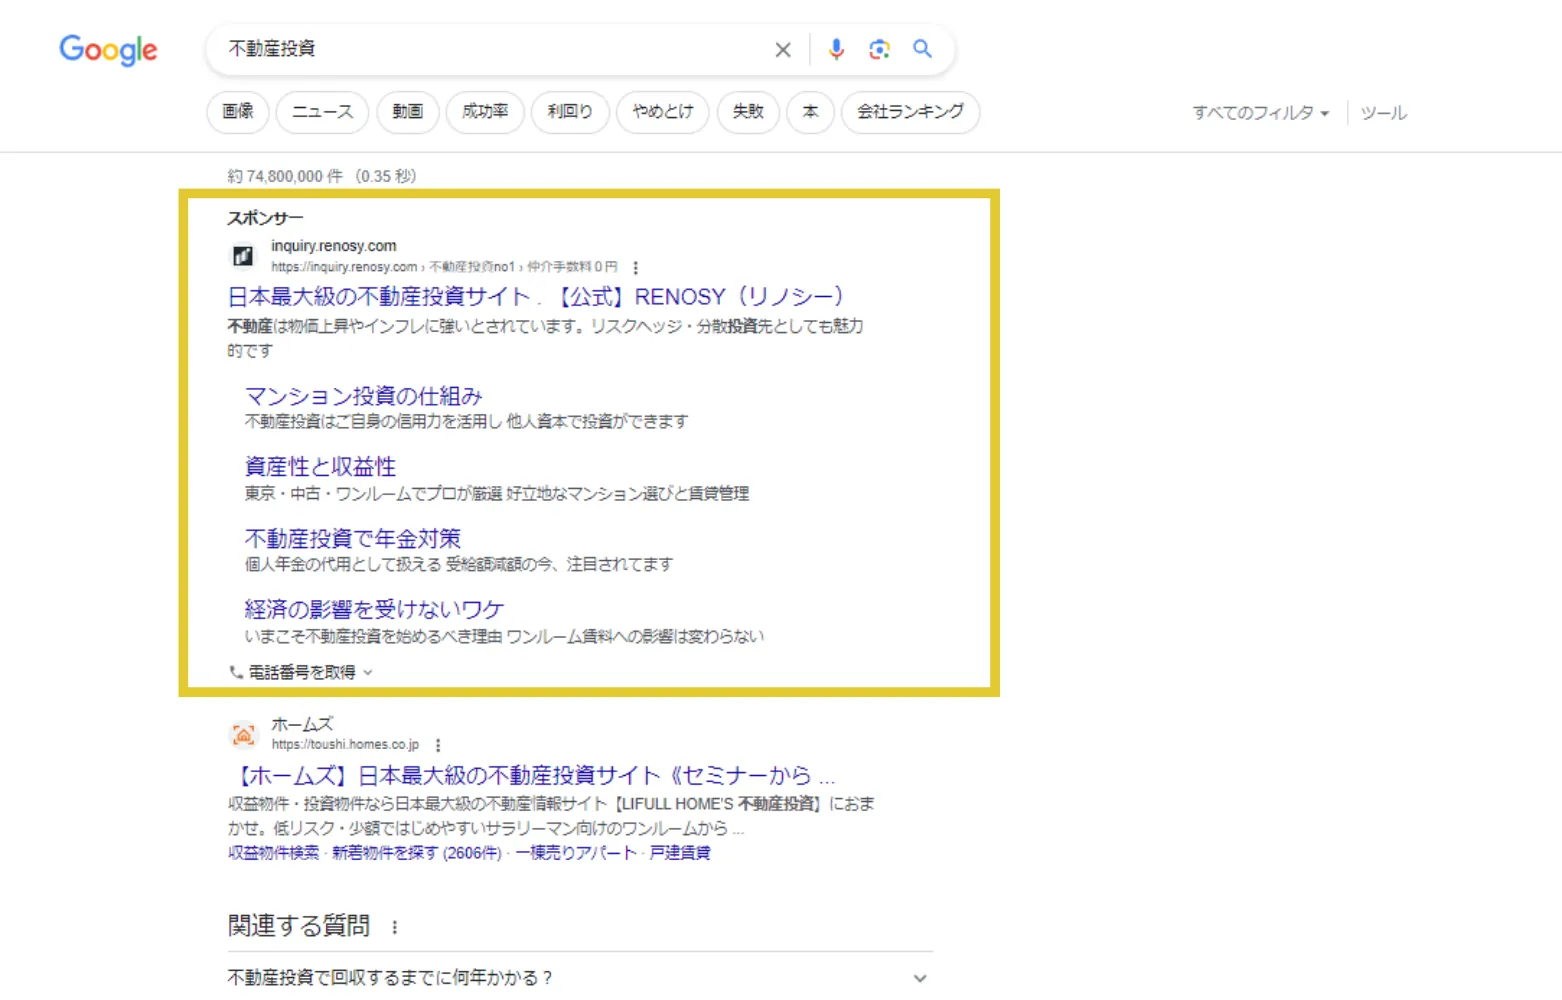Open the ツール button

tap(1384, 113)
